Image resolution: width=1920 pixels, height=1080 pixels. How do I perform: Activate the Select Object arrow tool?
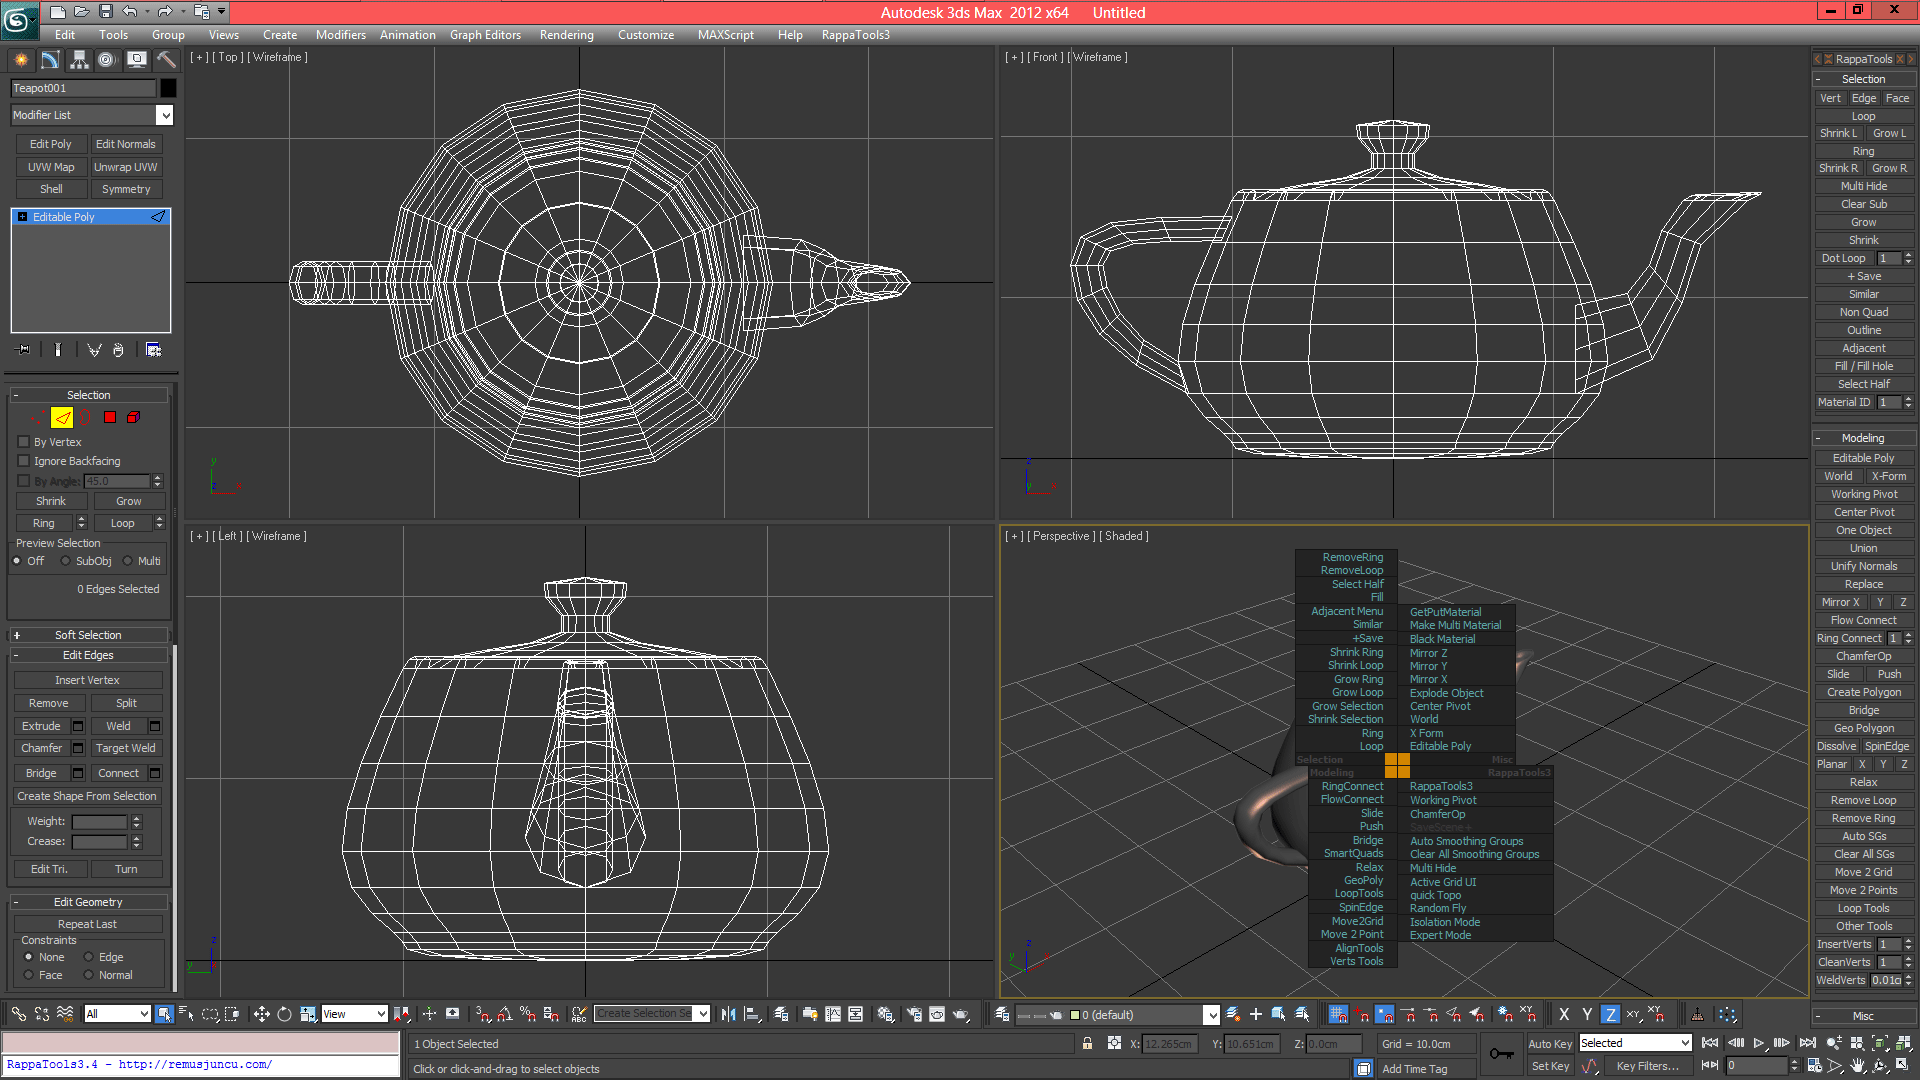click(x=164, y=1014)
